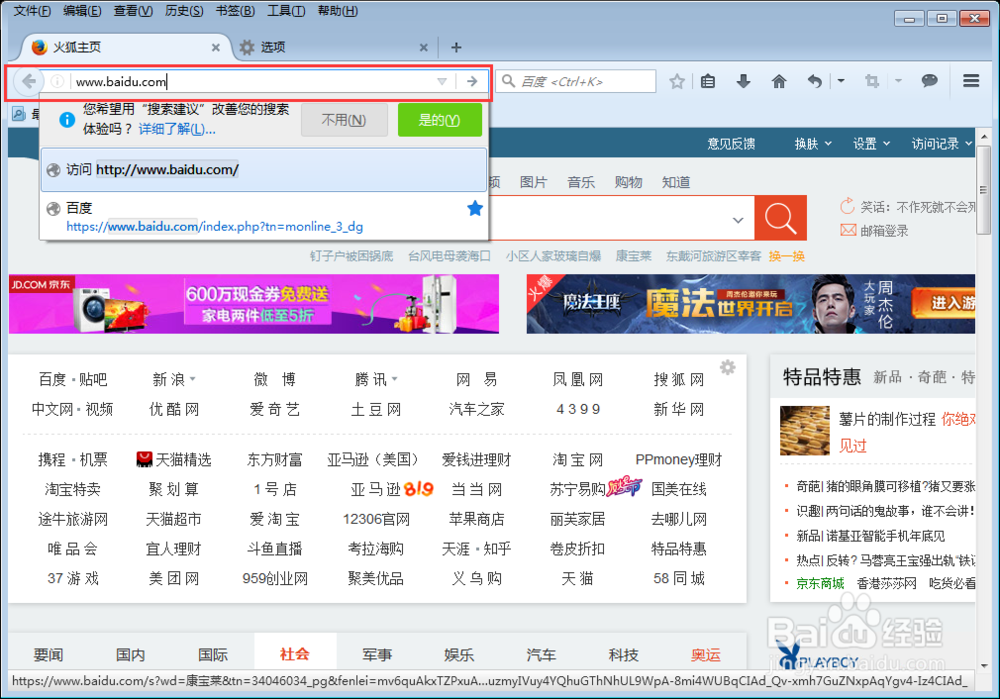Open the 编辑(E) menu
The height and width of the screenshot is (699, 1000).
tap(82, 11)
